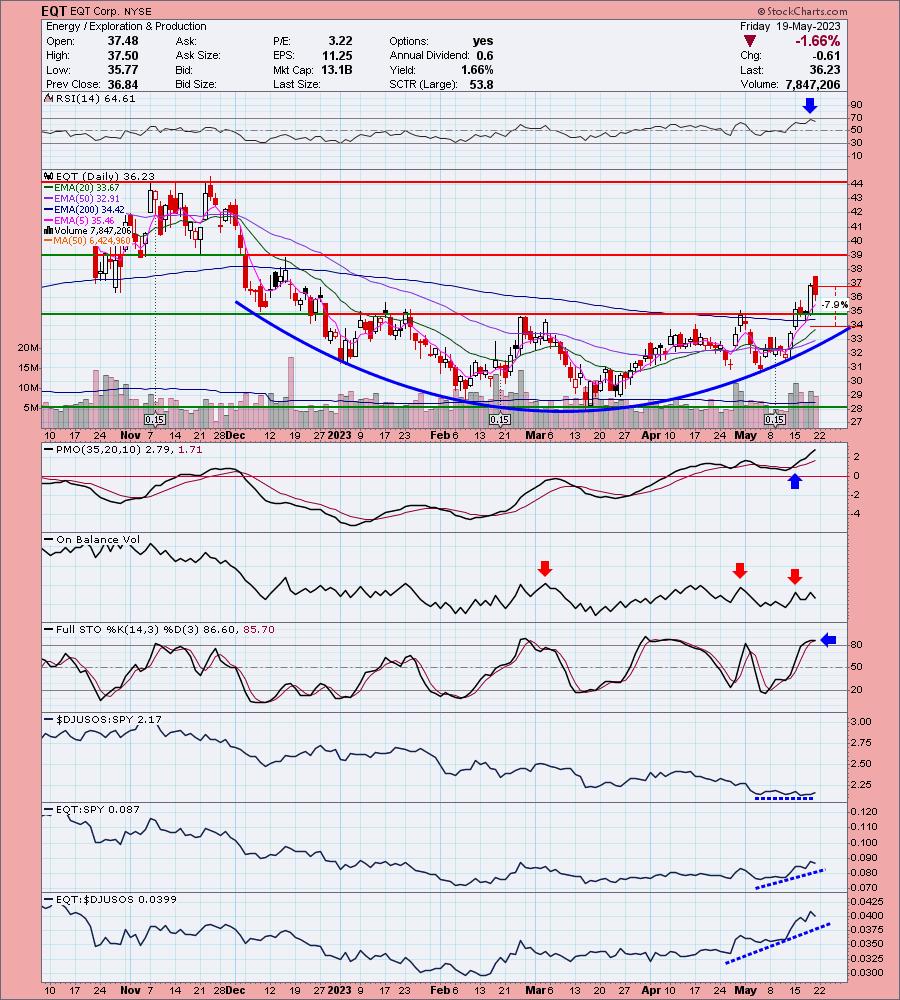Select the Open value 37.48

[122, 41]
